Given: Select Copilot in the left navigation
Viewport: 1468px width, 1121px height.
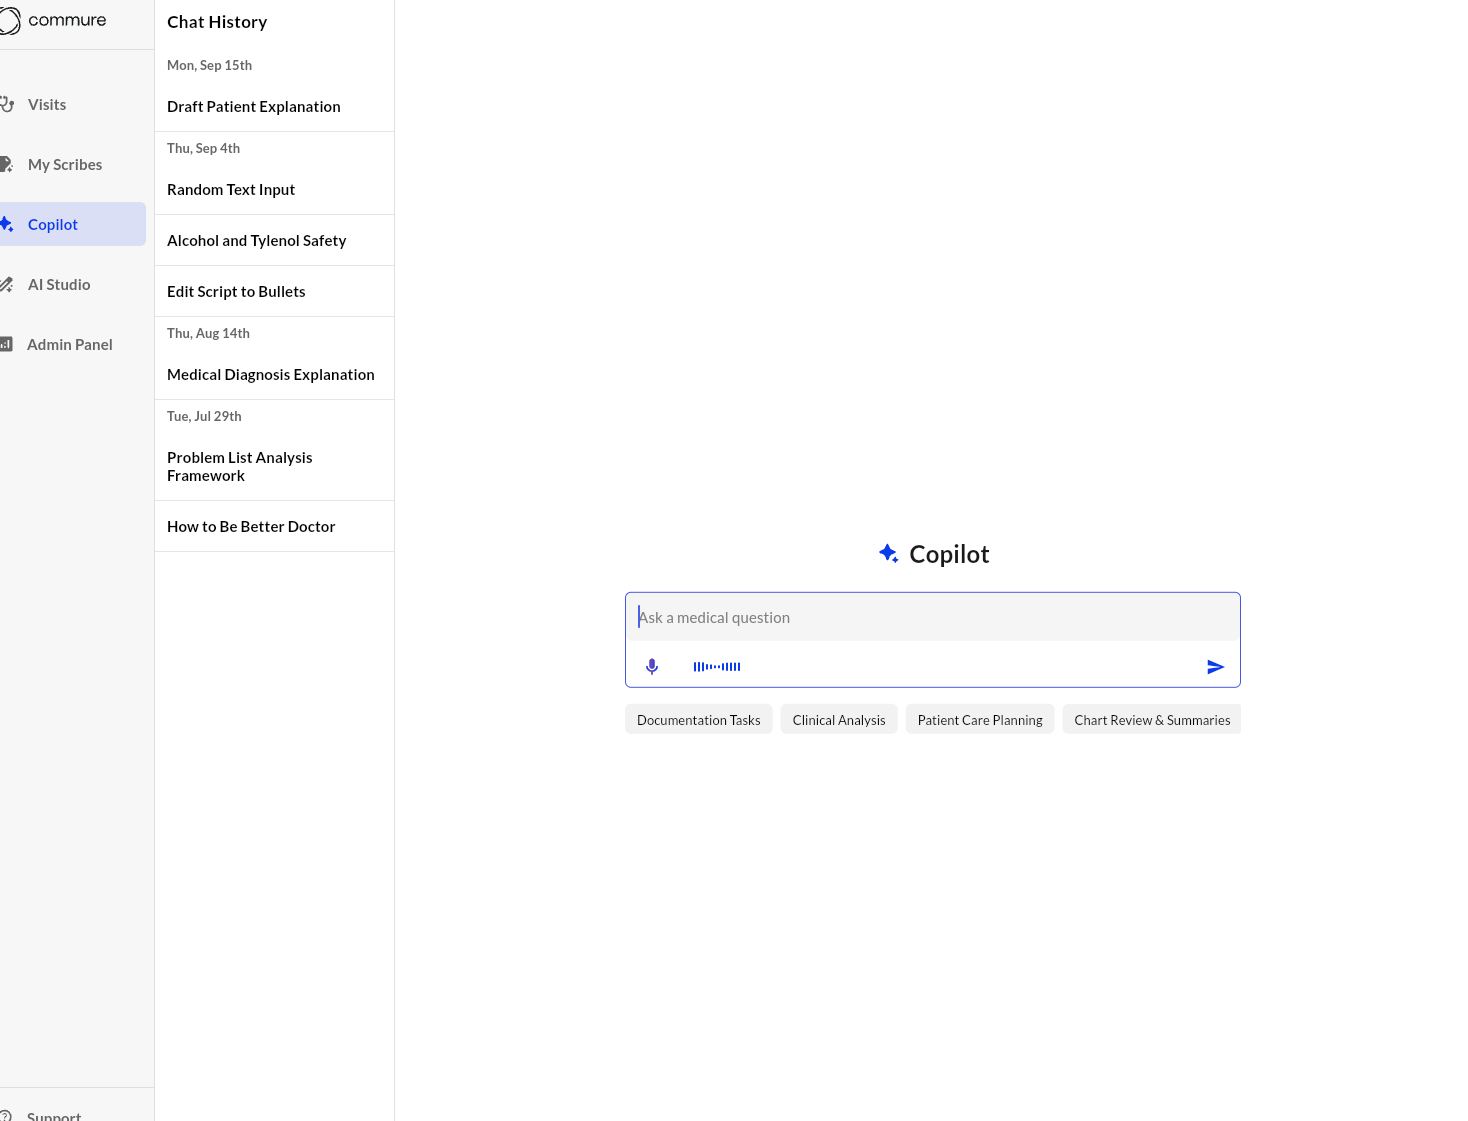Looking at the screenshot, I should pyautogui.click(x=53, y=224).
